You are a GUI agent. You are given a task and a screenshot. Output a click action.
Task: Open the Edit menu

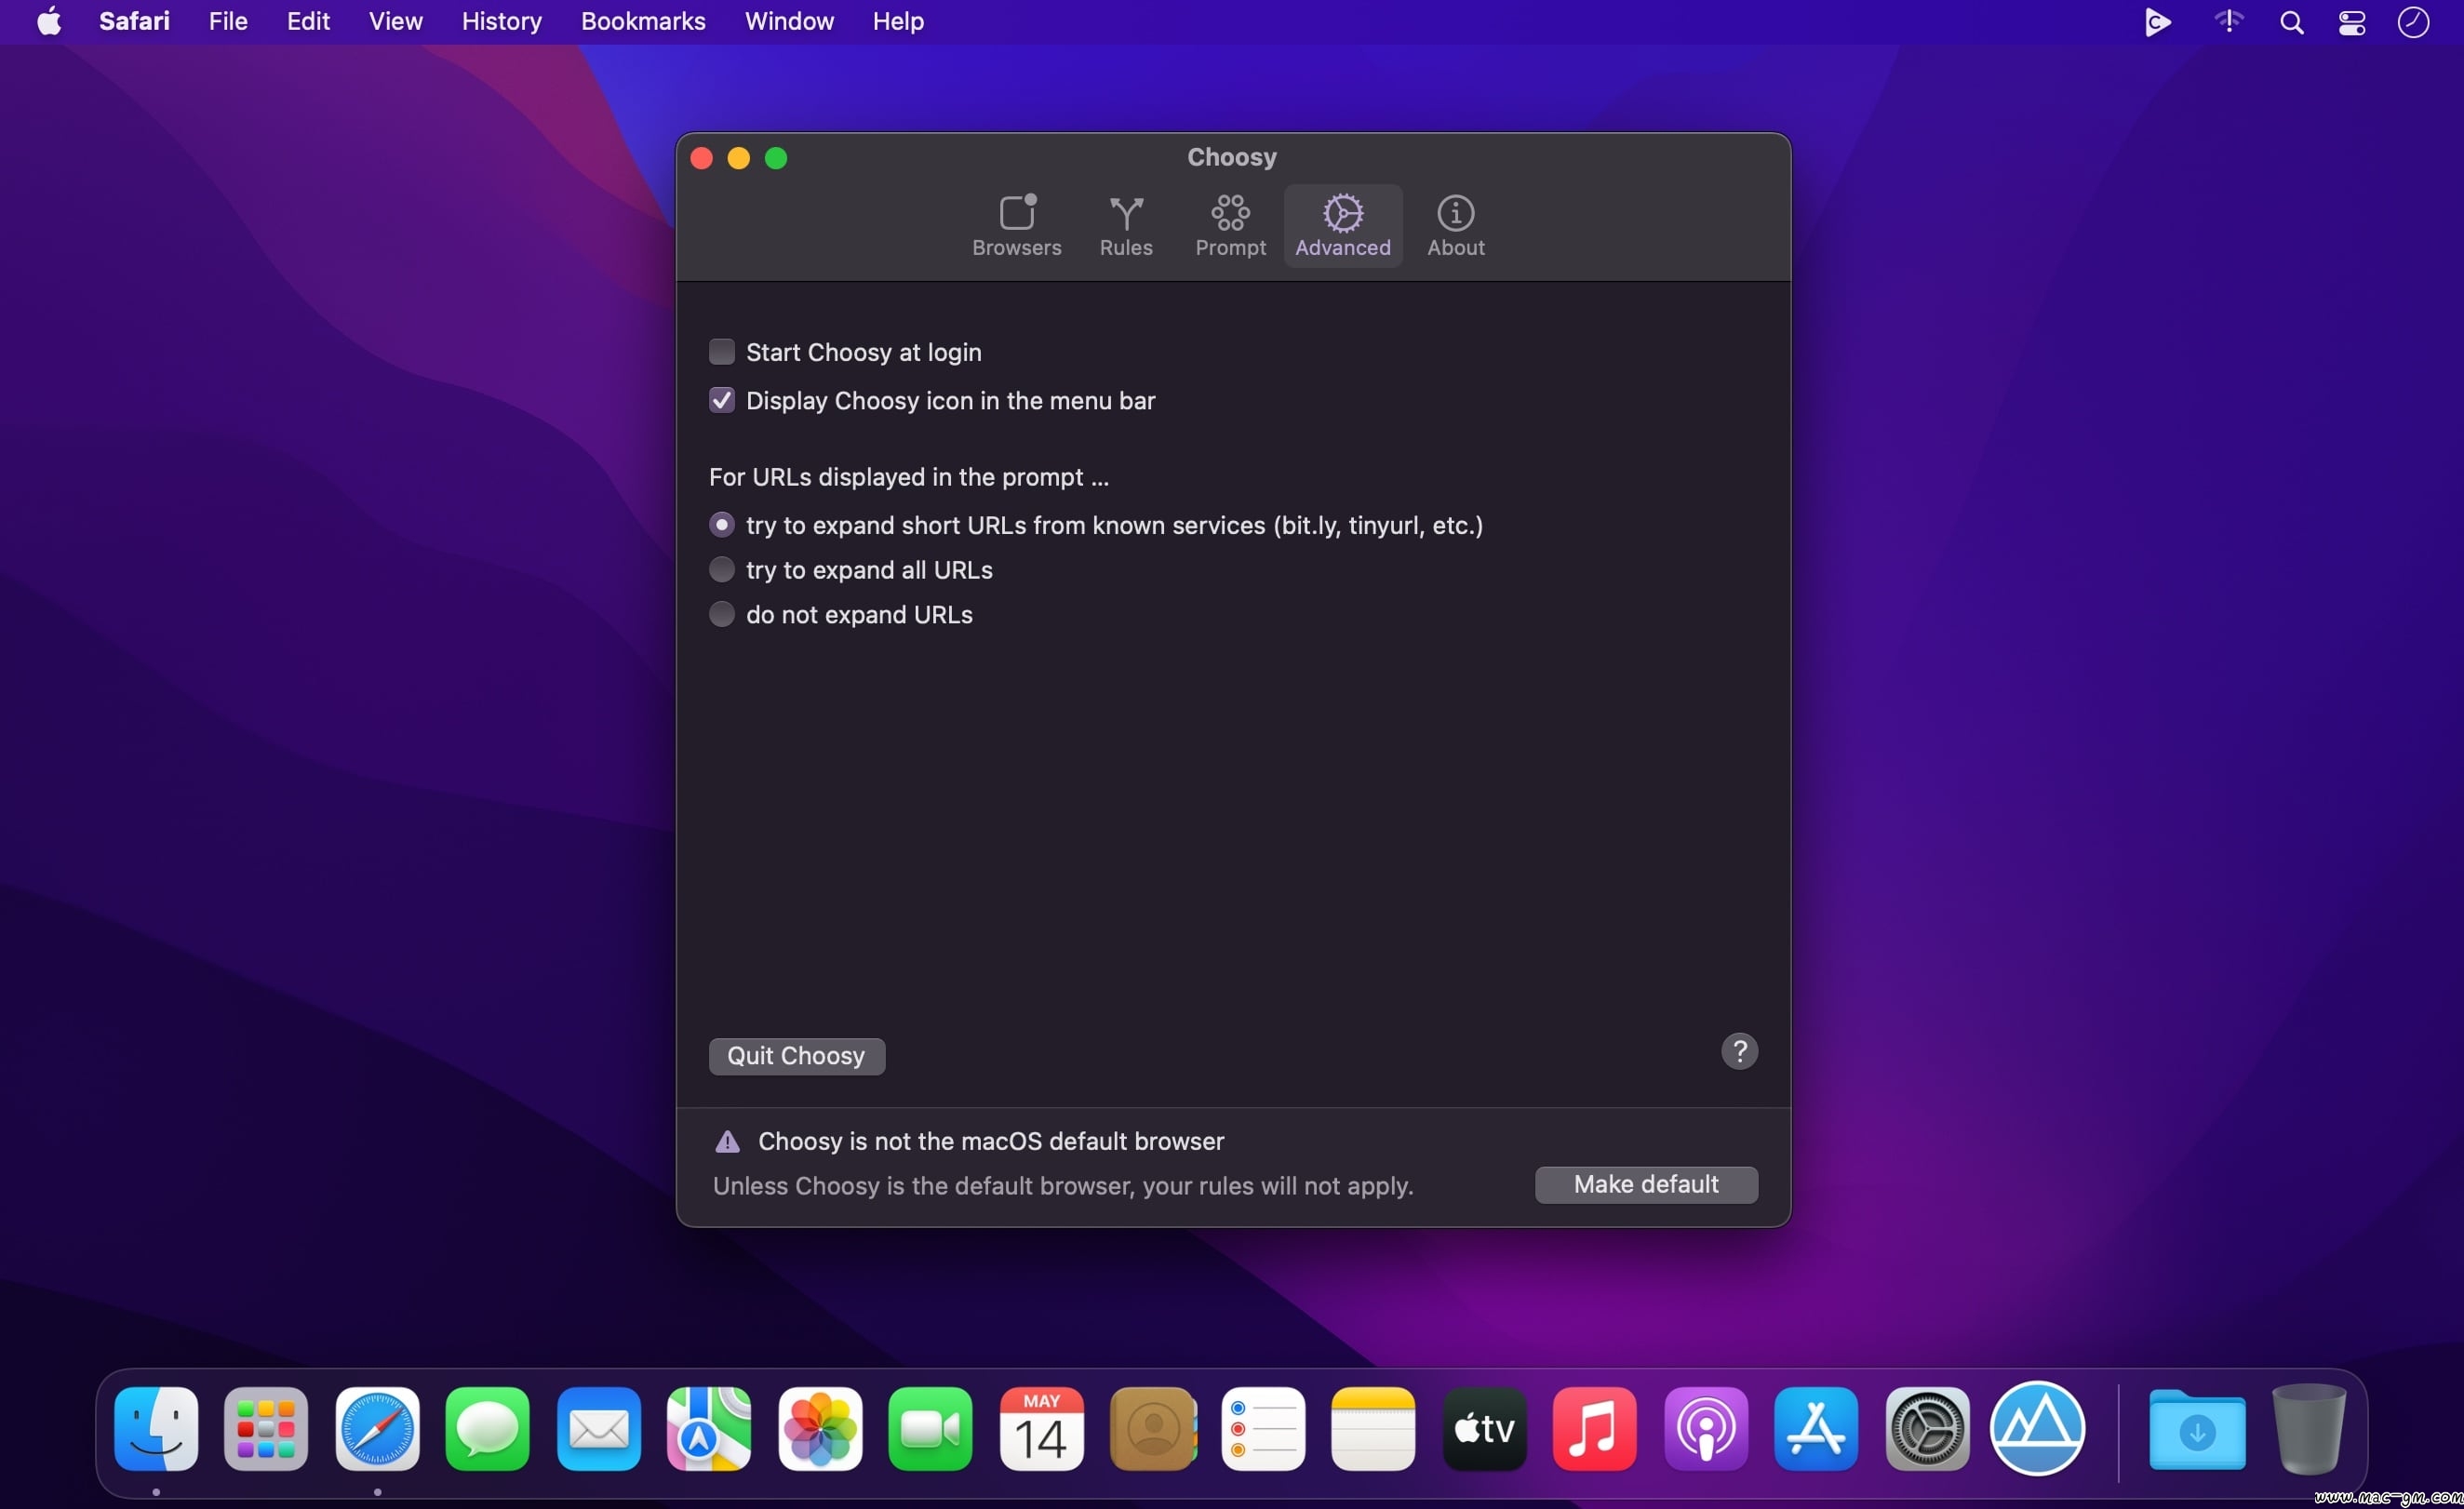308,21
